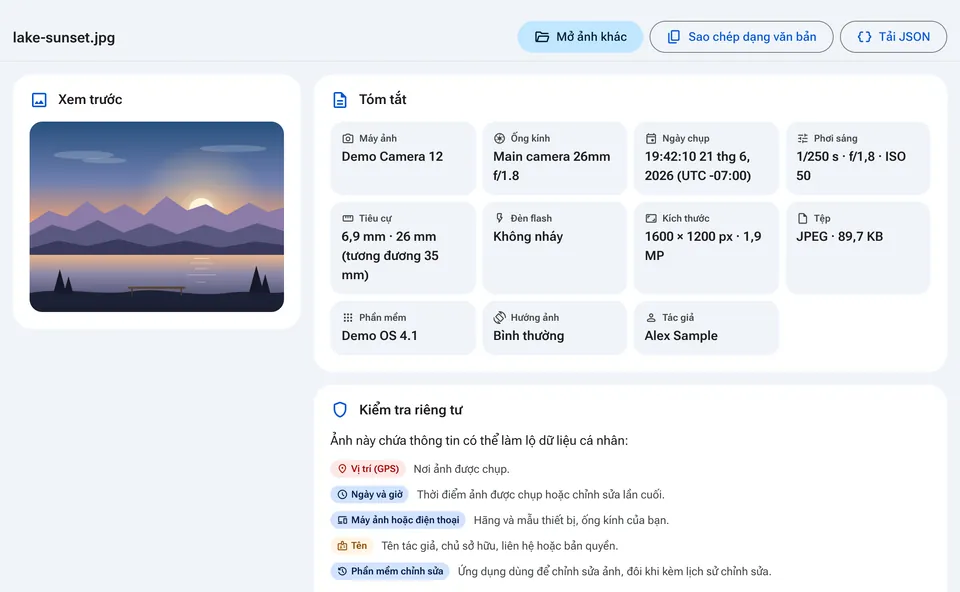Screen dimensions: 960x592
Task: Click the Ống kính lens icon
Action: pyautogui.click(x=500, y=138)
